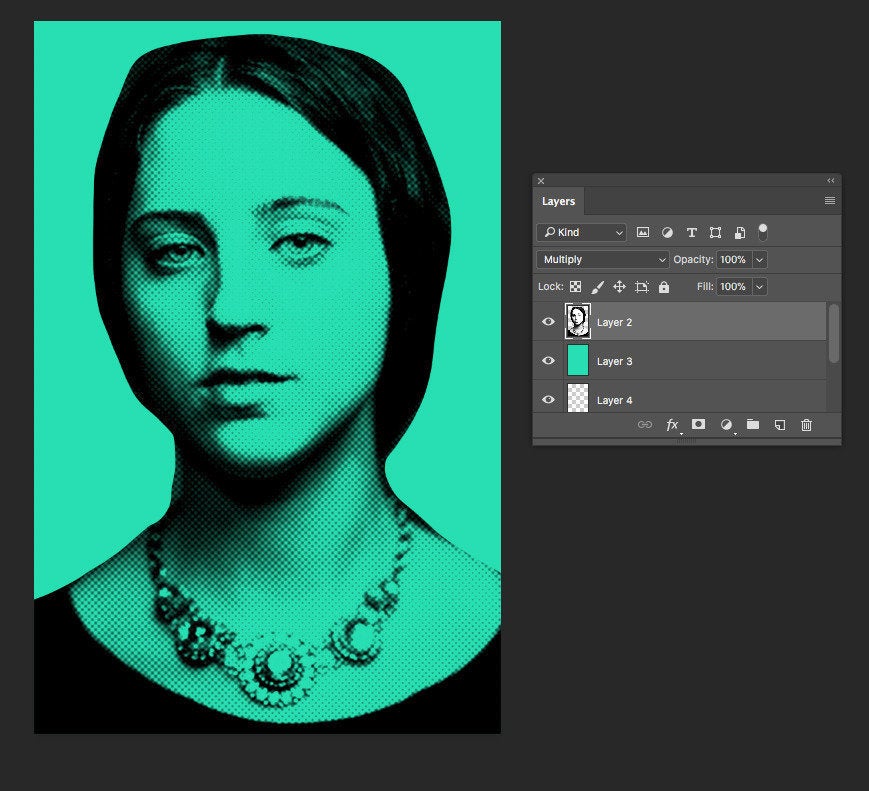The height and width of the screenshot is (791, 869).
Task: Click the Fill 100% field
Action: [x=734, y=287]
